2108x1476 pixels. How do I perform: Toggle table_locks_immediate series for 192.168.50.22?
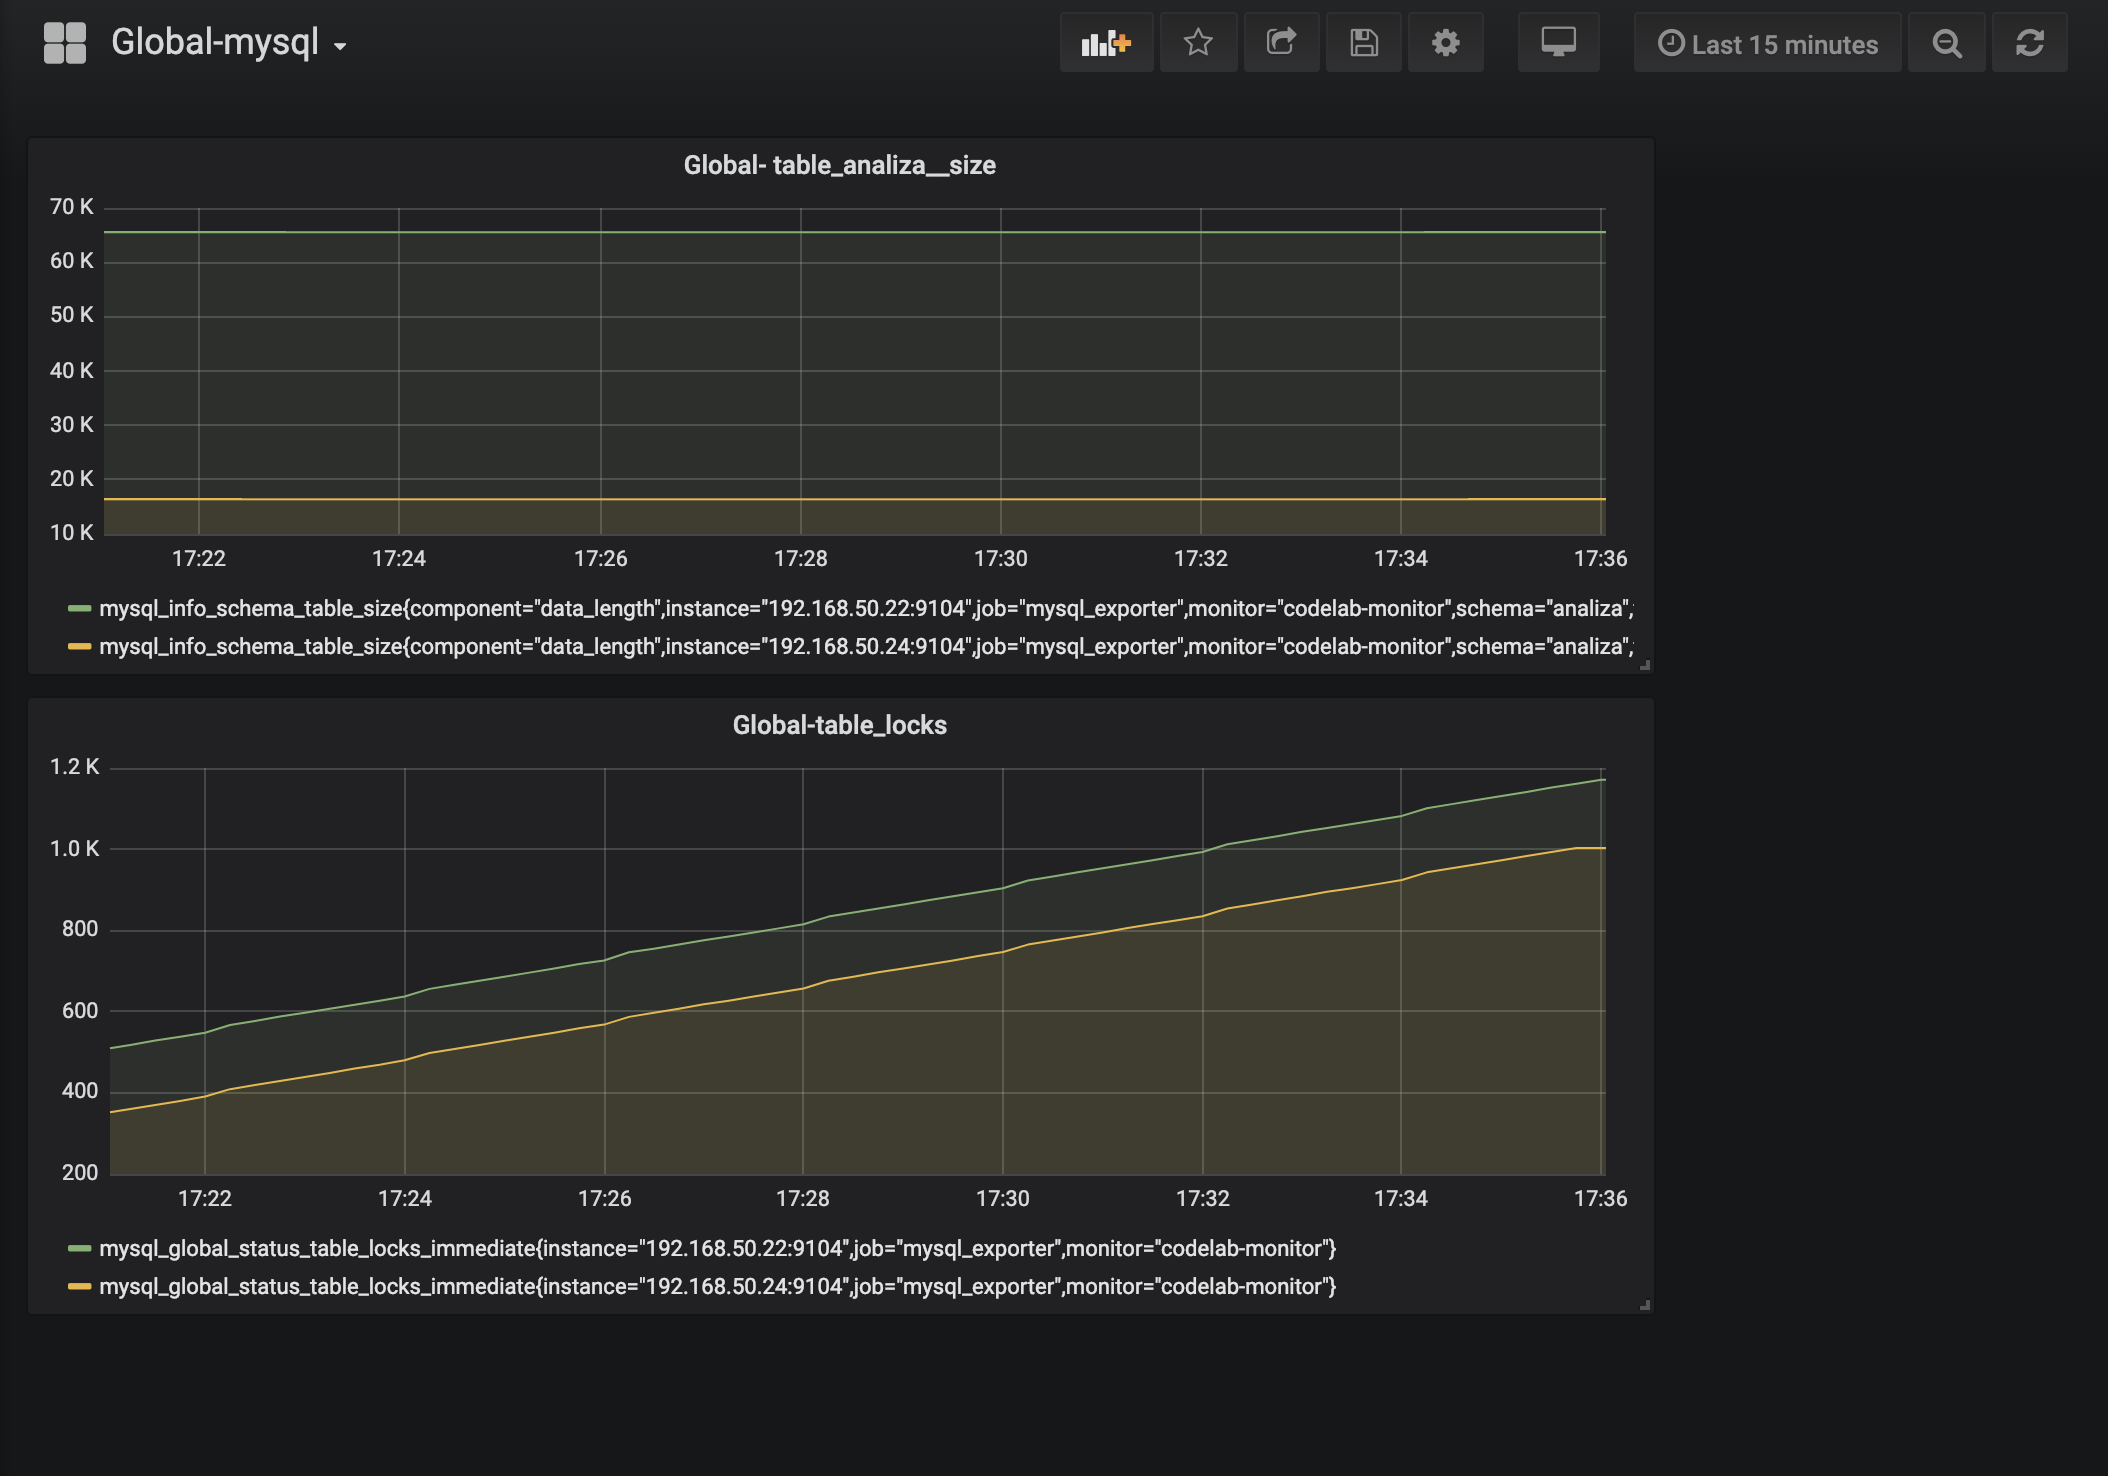[718, 1248]
